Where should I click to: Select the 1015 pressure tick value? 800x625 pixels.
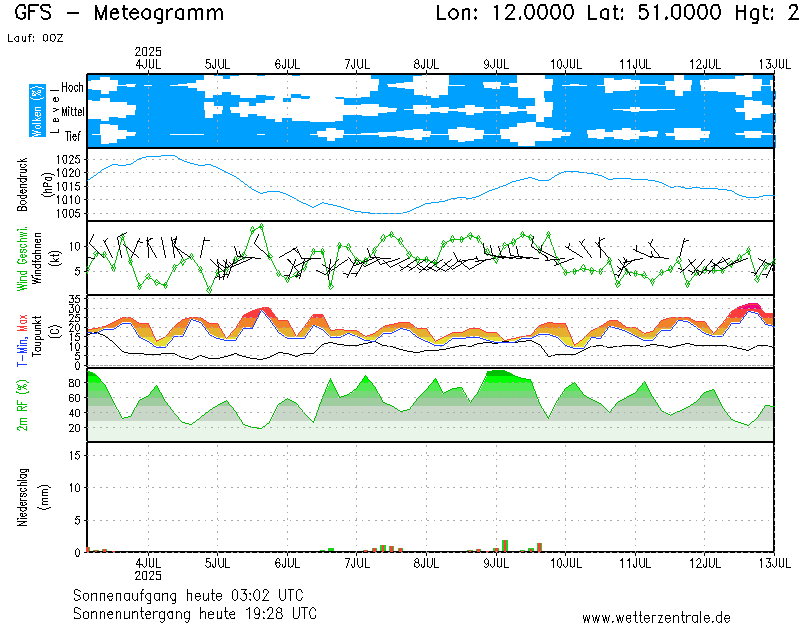pyautogui.click(x=68, y=187)
